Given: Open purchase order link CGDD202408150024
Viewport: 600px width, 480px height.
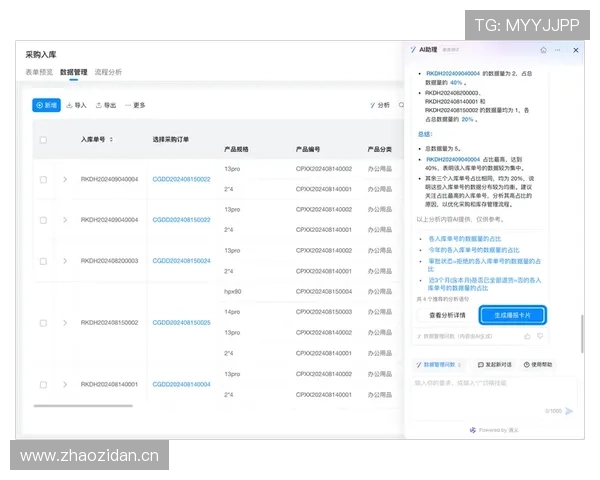Looking at the screenshot, I should (x=181, y=261).
